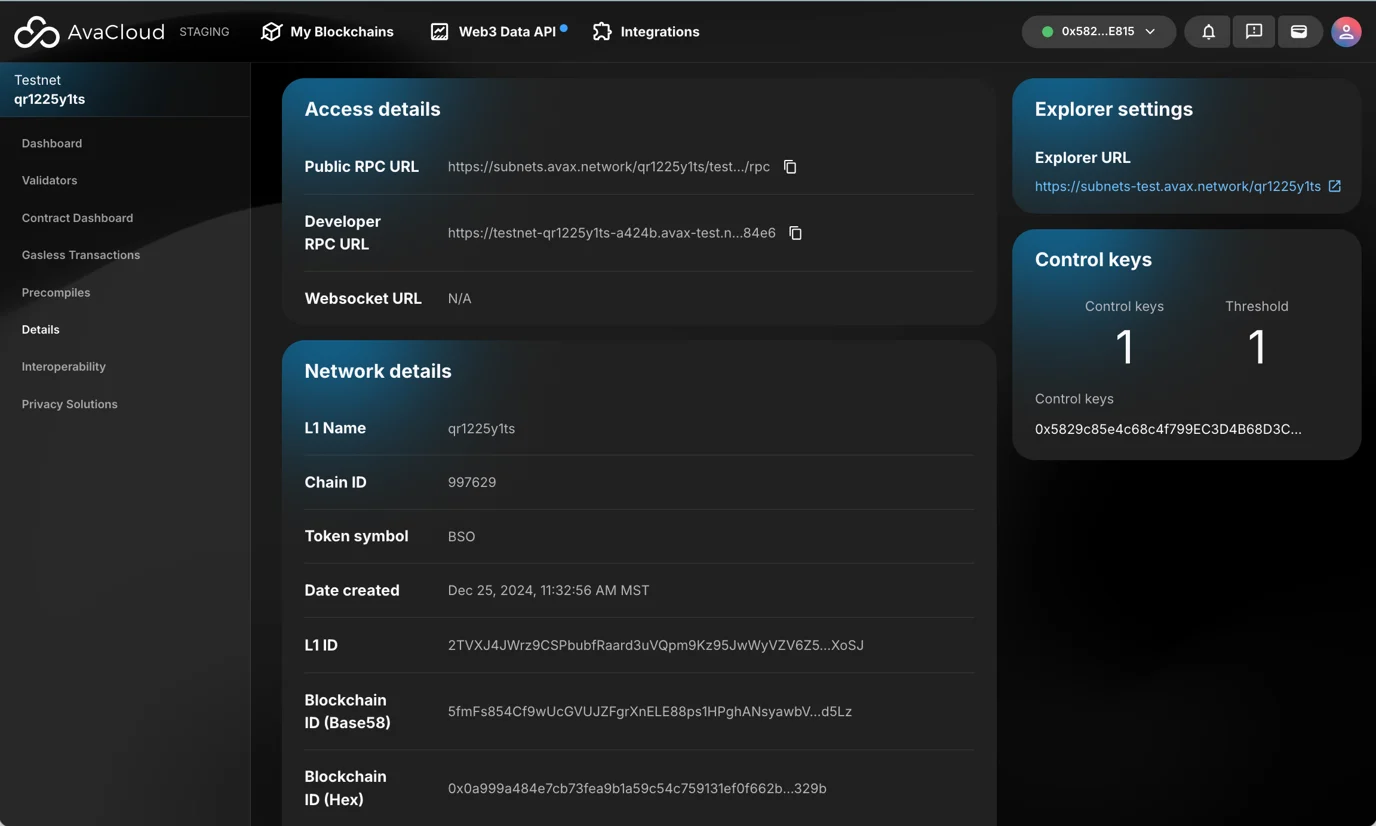Open the Explorer URL subnets-test link
This screenshot has height=826, width=1376.
pyautogui.click(x=1177, y=186)
